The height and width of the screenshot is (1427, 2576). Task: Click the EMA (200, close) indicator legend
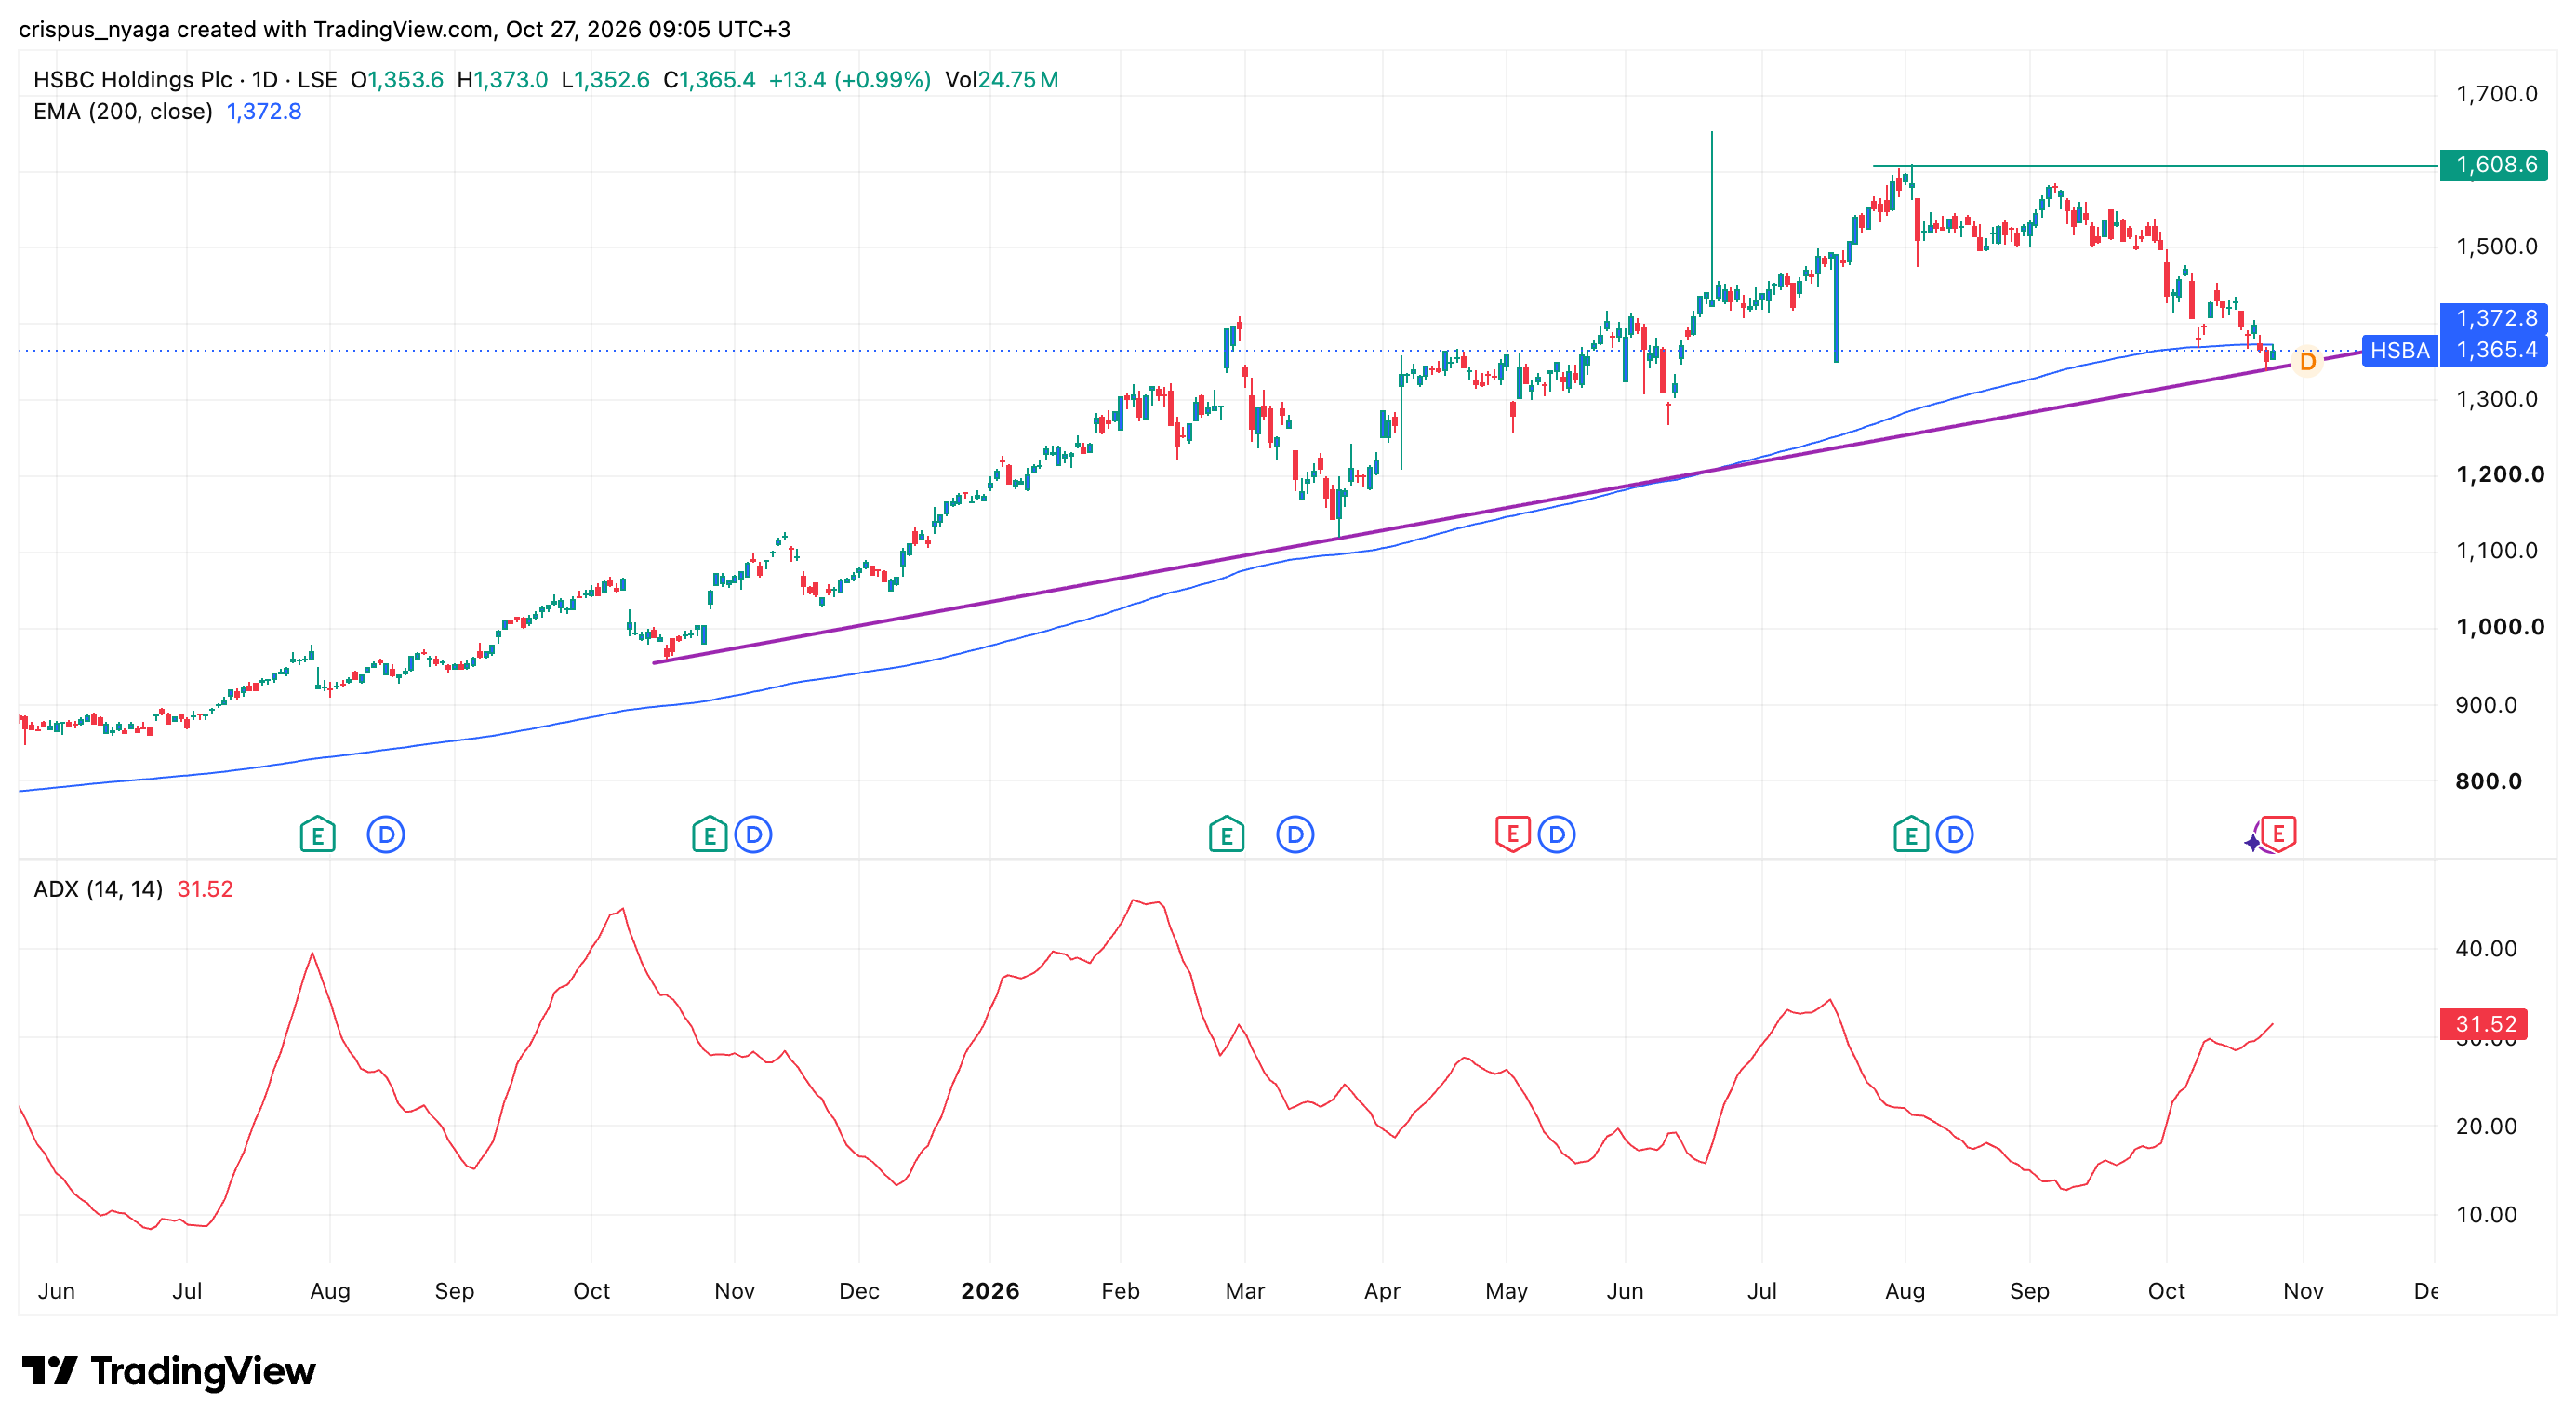coord(123,112)
